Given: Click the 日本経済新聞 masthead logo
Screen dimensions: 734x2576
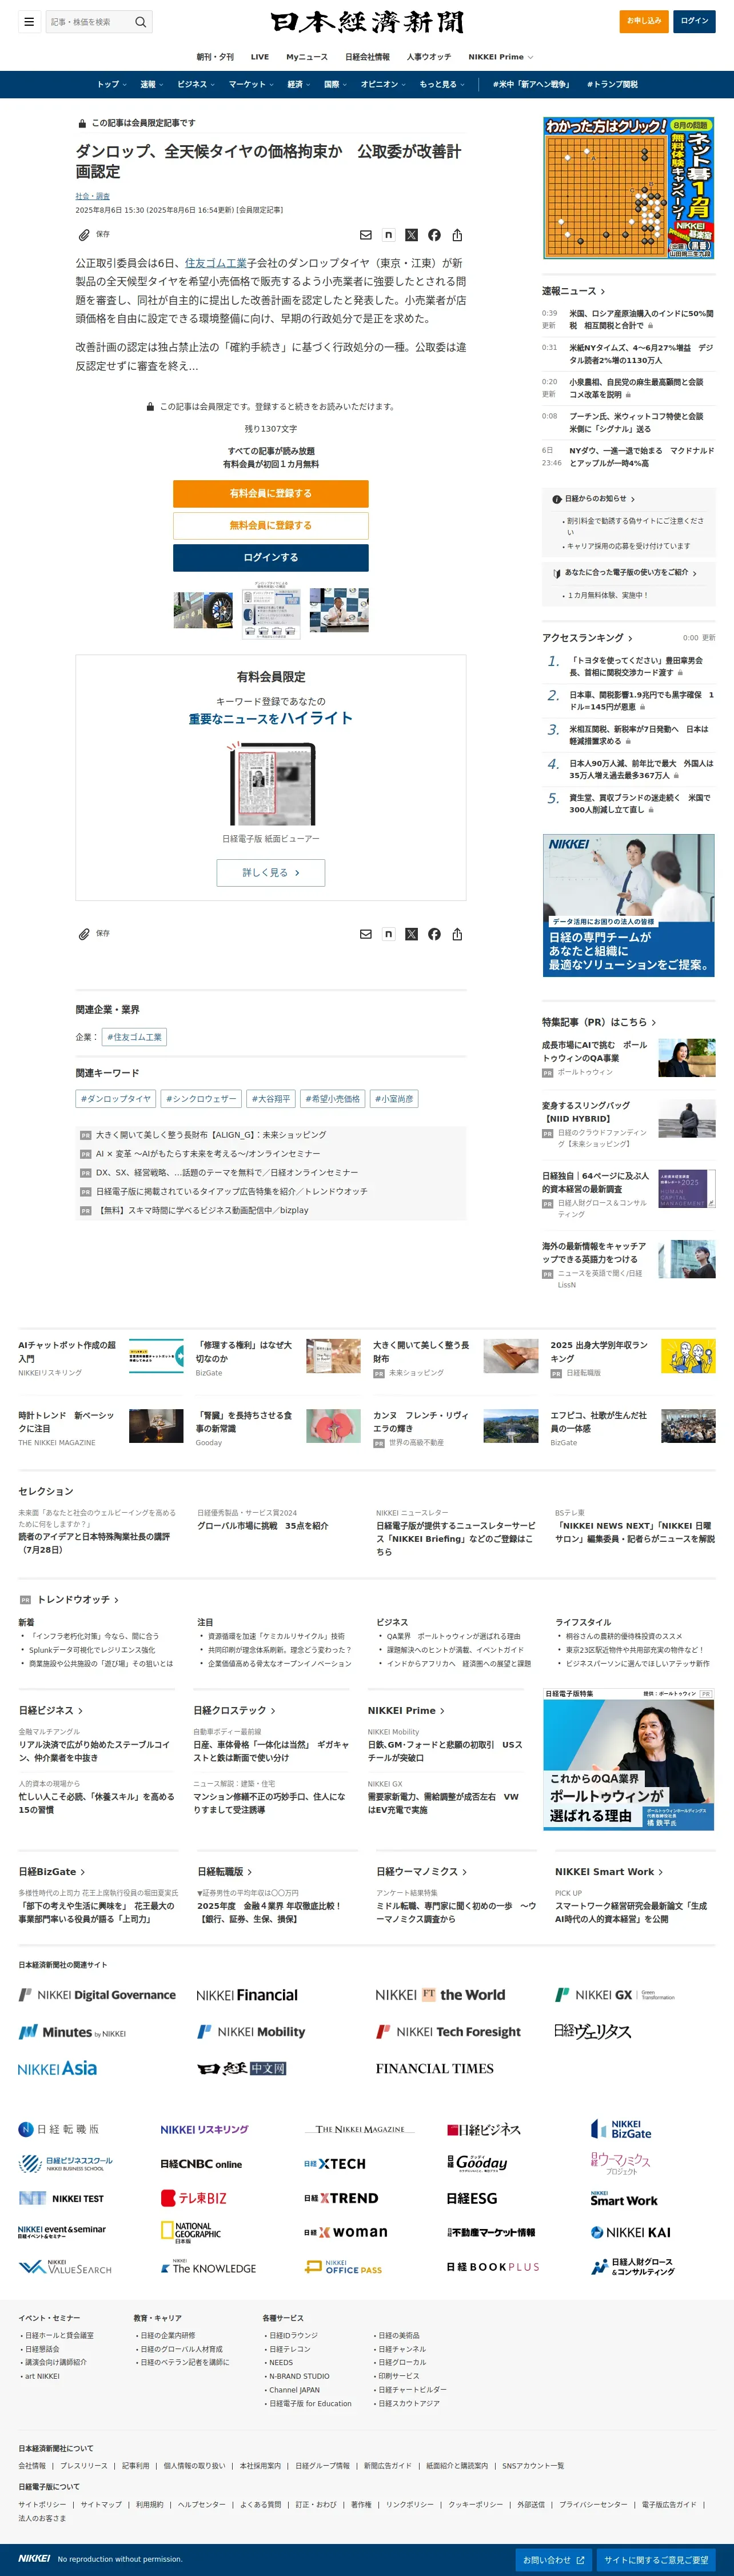Looking at the screenshot, I should pyautogui.click(x=367, y=22).
